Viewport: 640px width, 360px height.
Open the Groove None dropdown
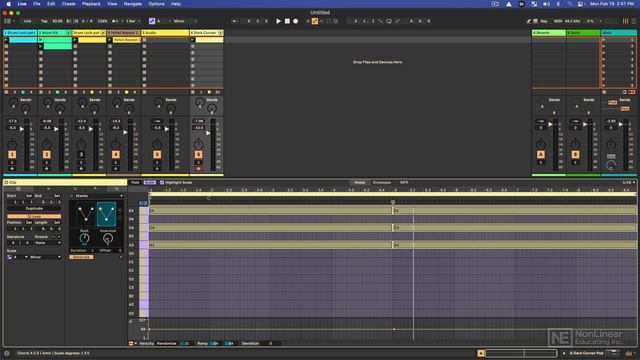pyautogui.click(x=48, y=243)
